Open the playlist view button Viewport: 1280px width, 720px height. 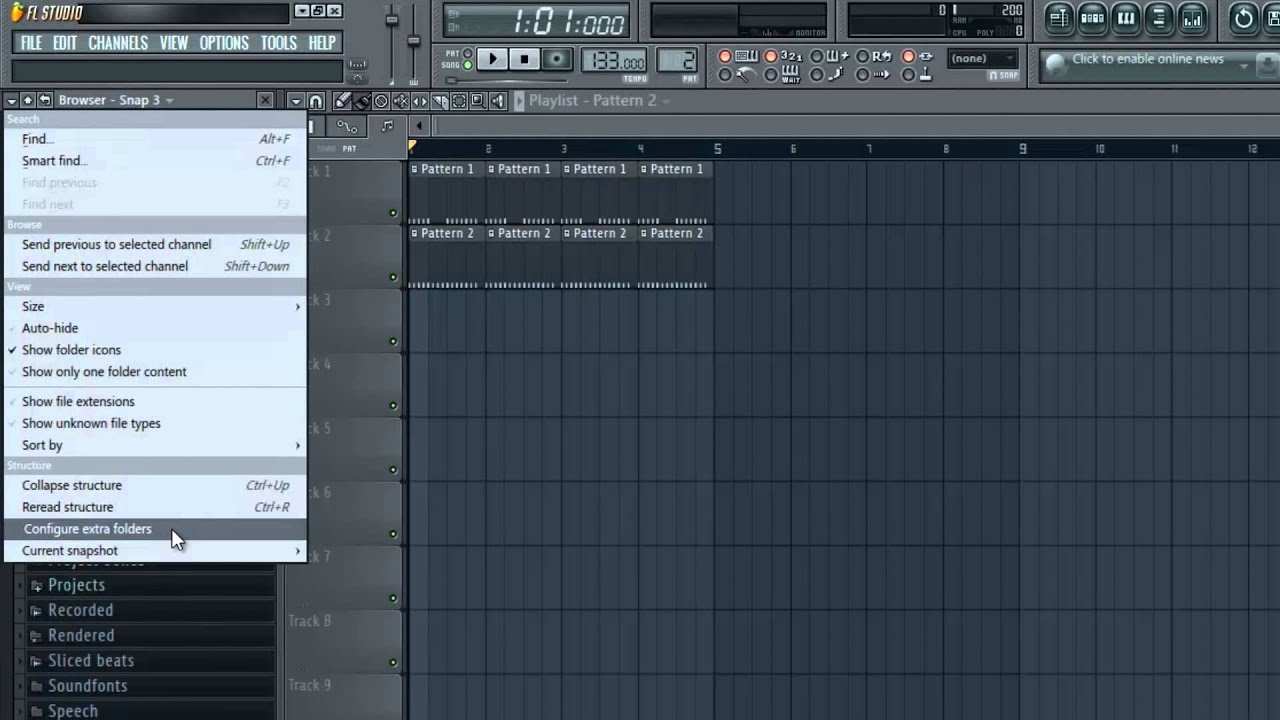[x=1058, y=17]
